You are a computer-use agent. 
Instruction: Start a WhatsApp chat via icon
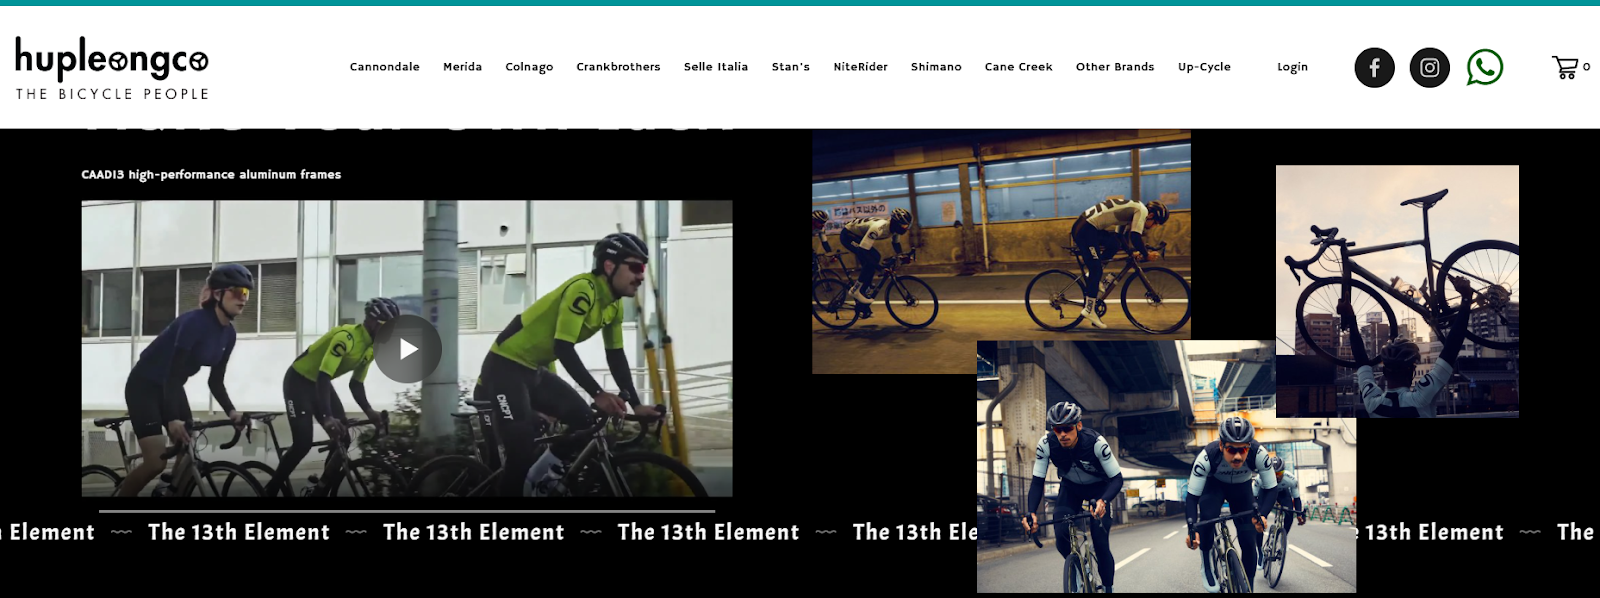(x=1485, y=67)
